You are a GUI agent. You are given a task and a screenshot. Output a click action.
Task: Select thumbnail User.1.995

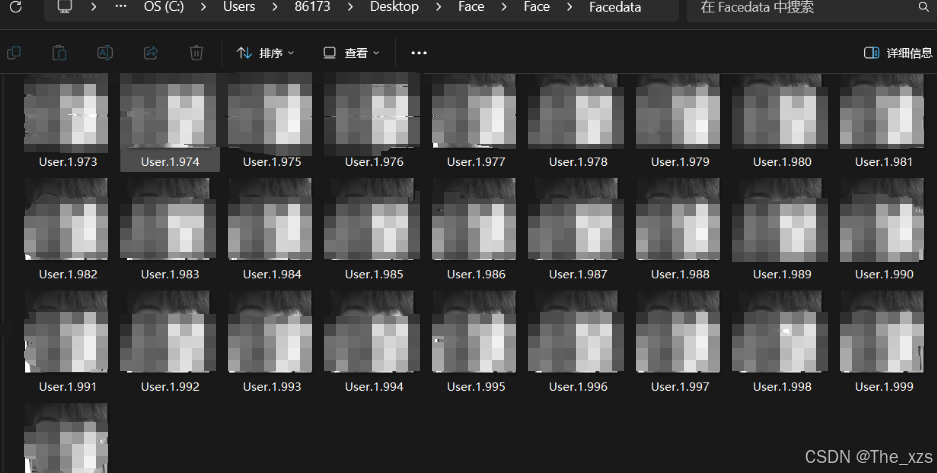[x=474, y=331]
